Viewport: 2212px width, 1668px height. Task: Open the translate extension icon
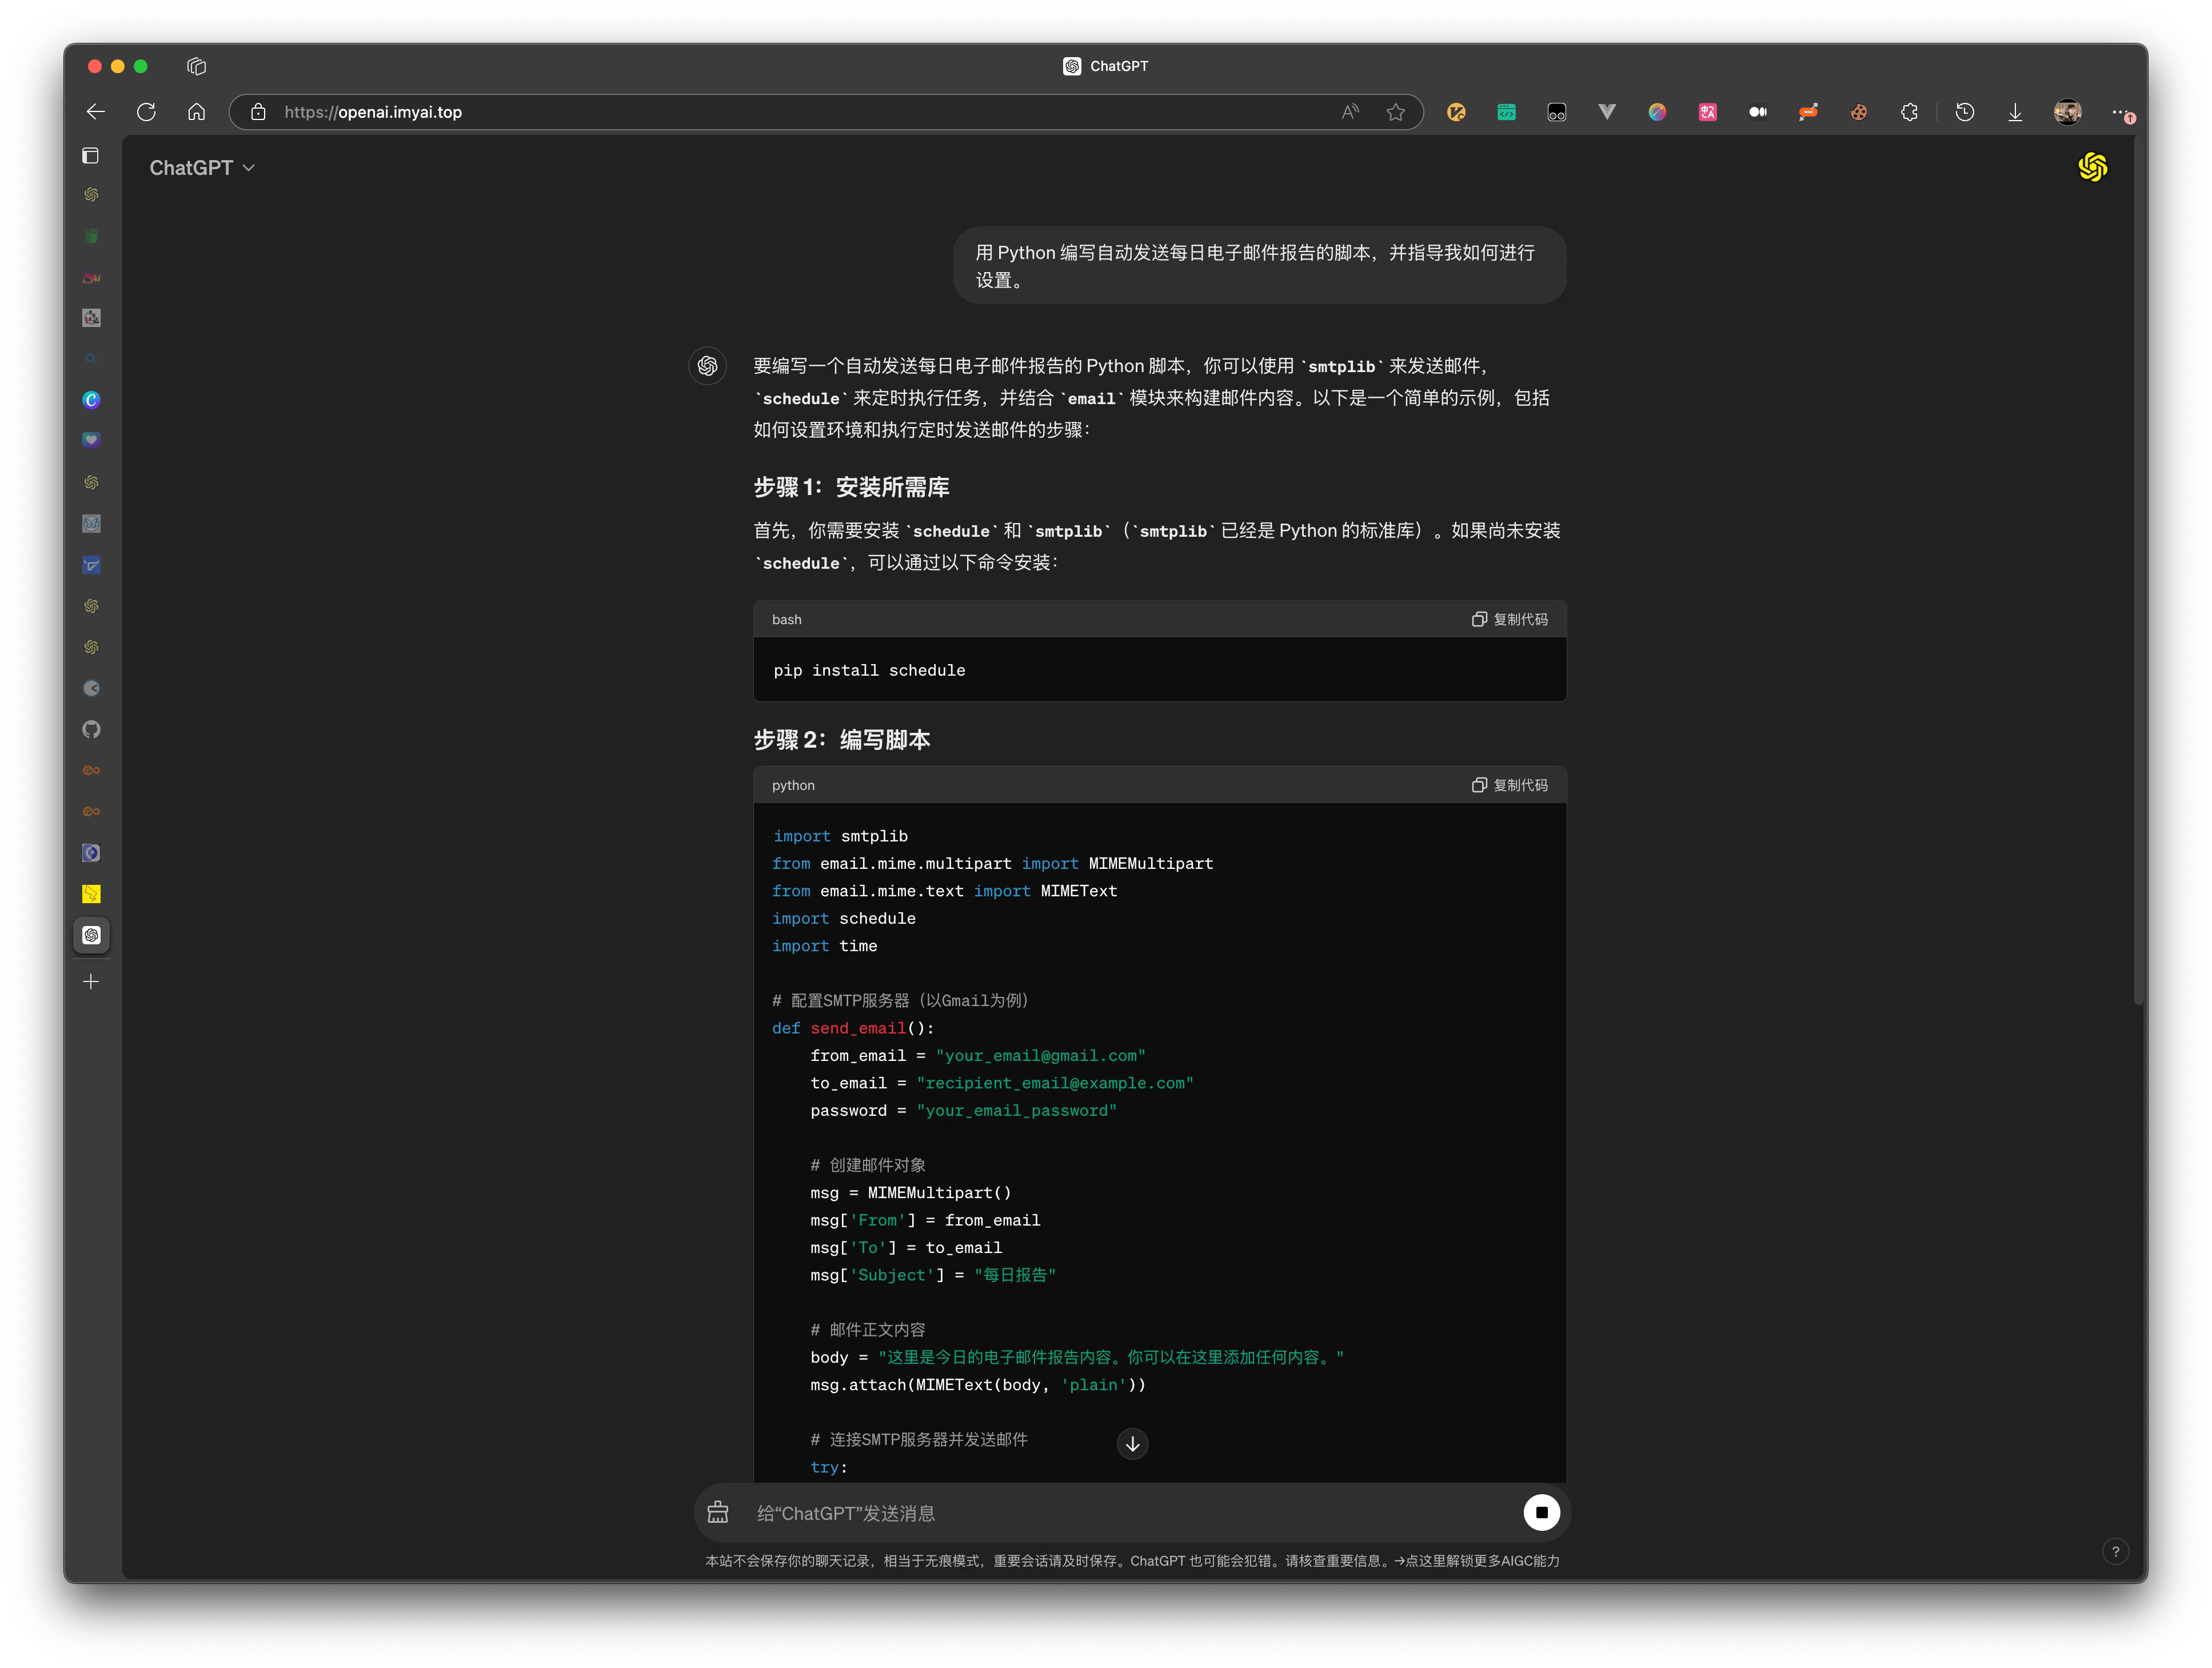pyautogui.click(x=1708, y=112)
